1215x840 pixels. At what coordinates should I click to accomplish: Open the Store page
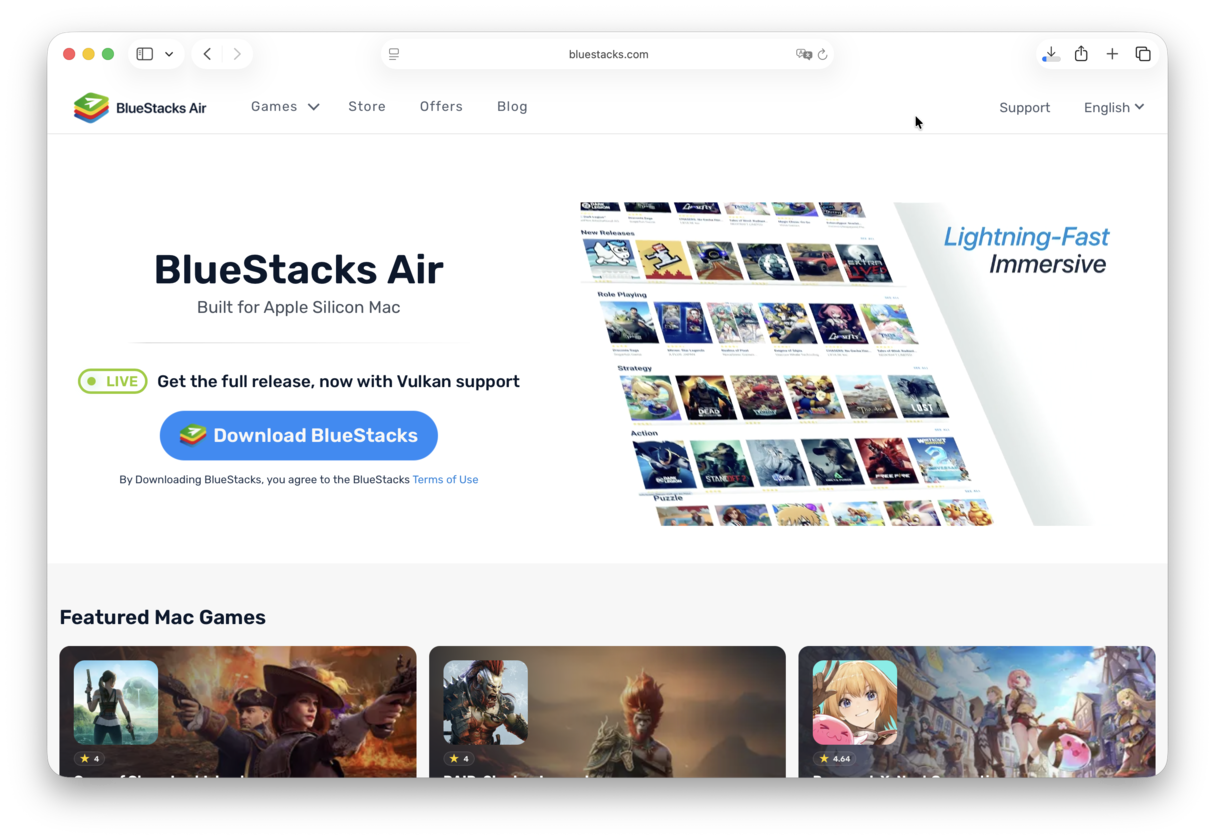coord(367,106)
